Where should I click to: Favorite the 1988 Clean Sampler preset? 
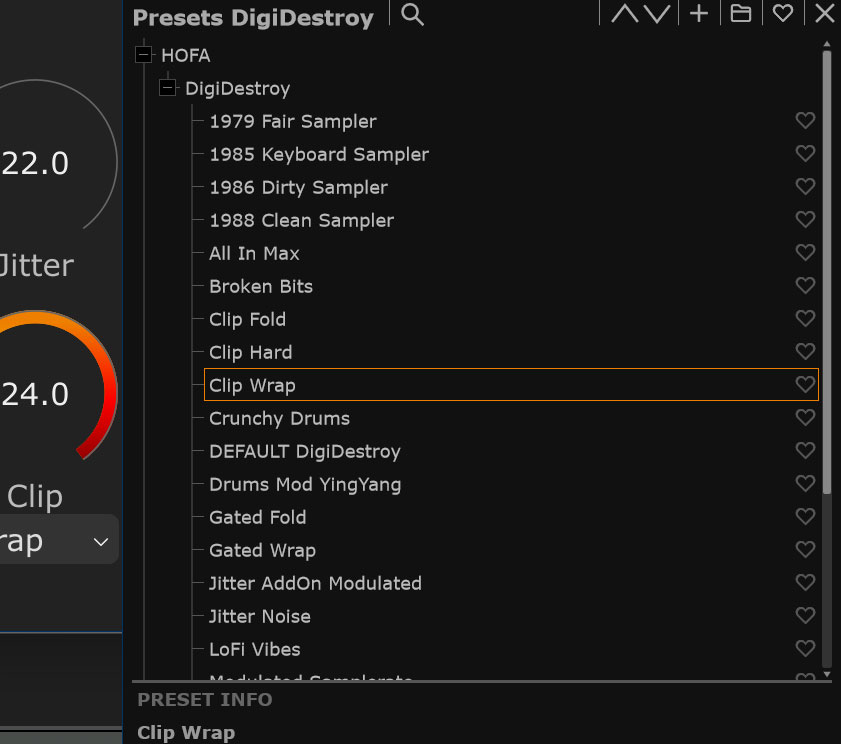point(805,219)
